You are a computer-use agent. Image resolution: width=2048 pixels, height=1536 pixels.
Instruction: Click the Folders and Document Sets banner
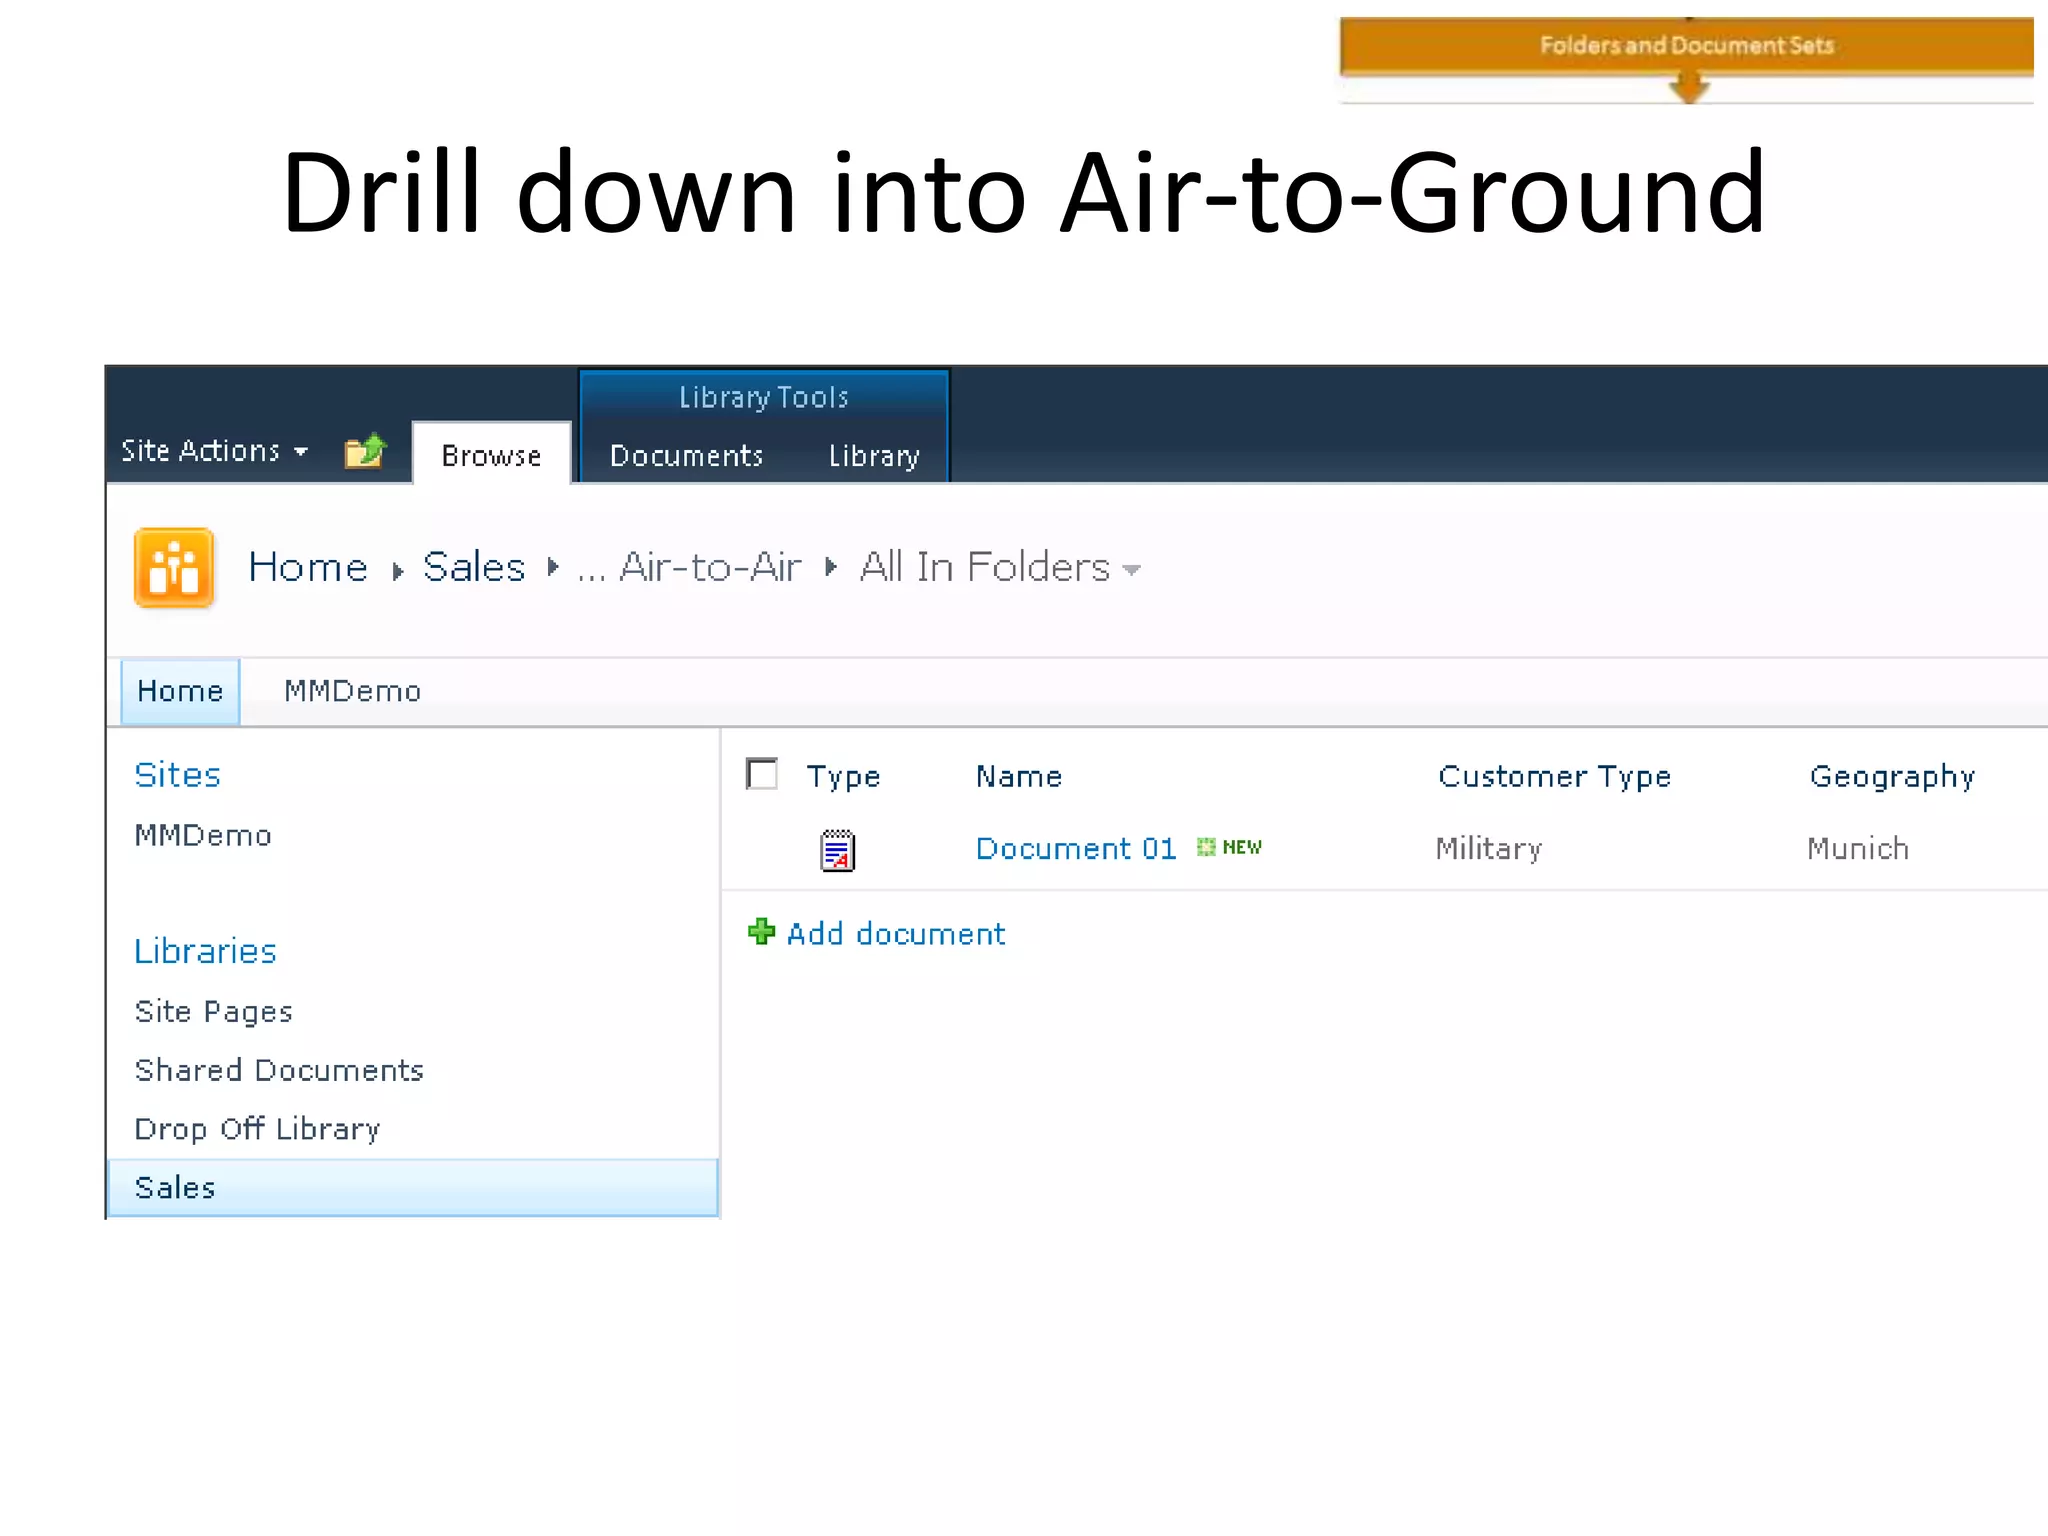point(1686,46)
